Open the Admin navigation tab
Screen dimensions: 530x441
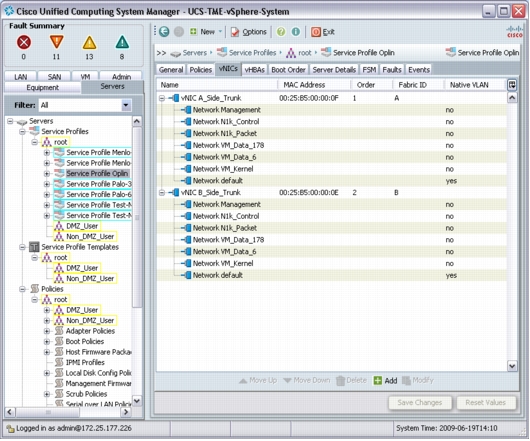click(x=121, y=77)
